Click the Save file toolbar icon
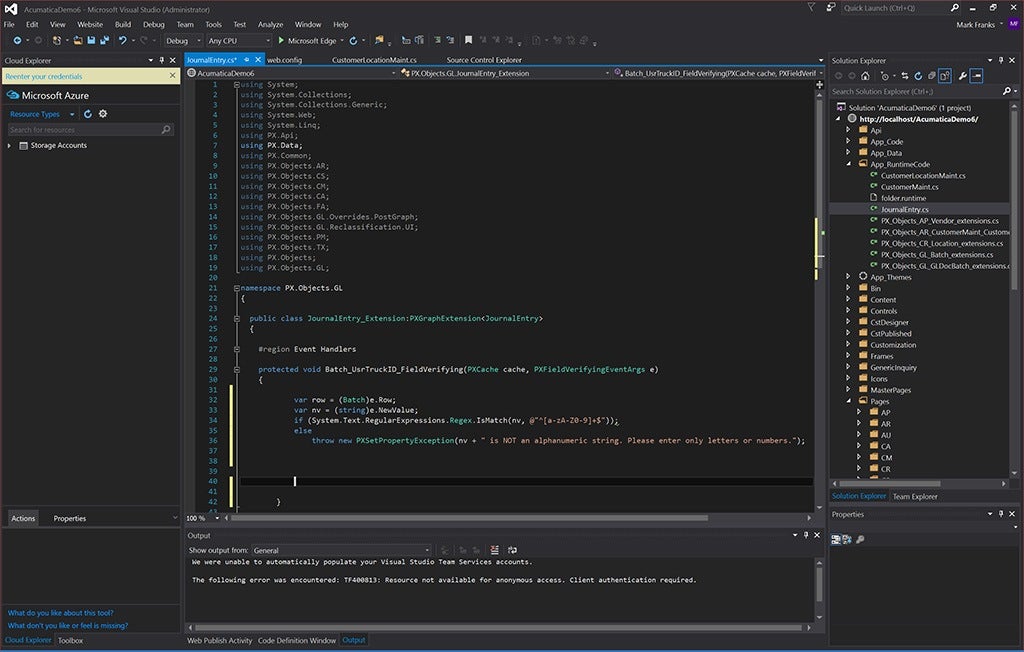 tap(91, 41)
